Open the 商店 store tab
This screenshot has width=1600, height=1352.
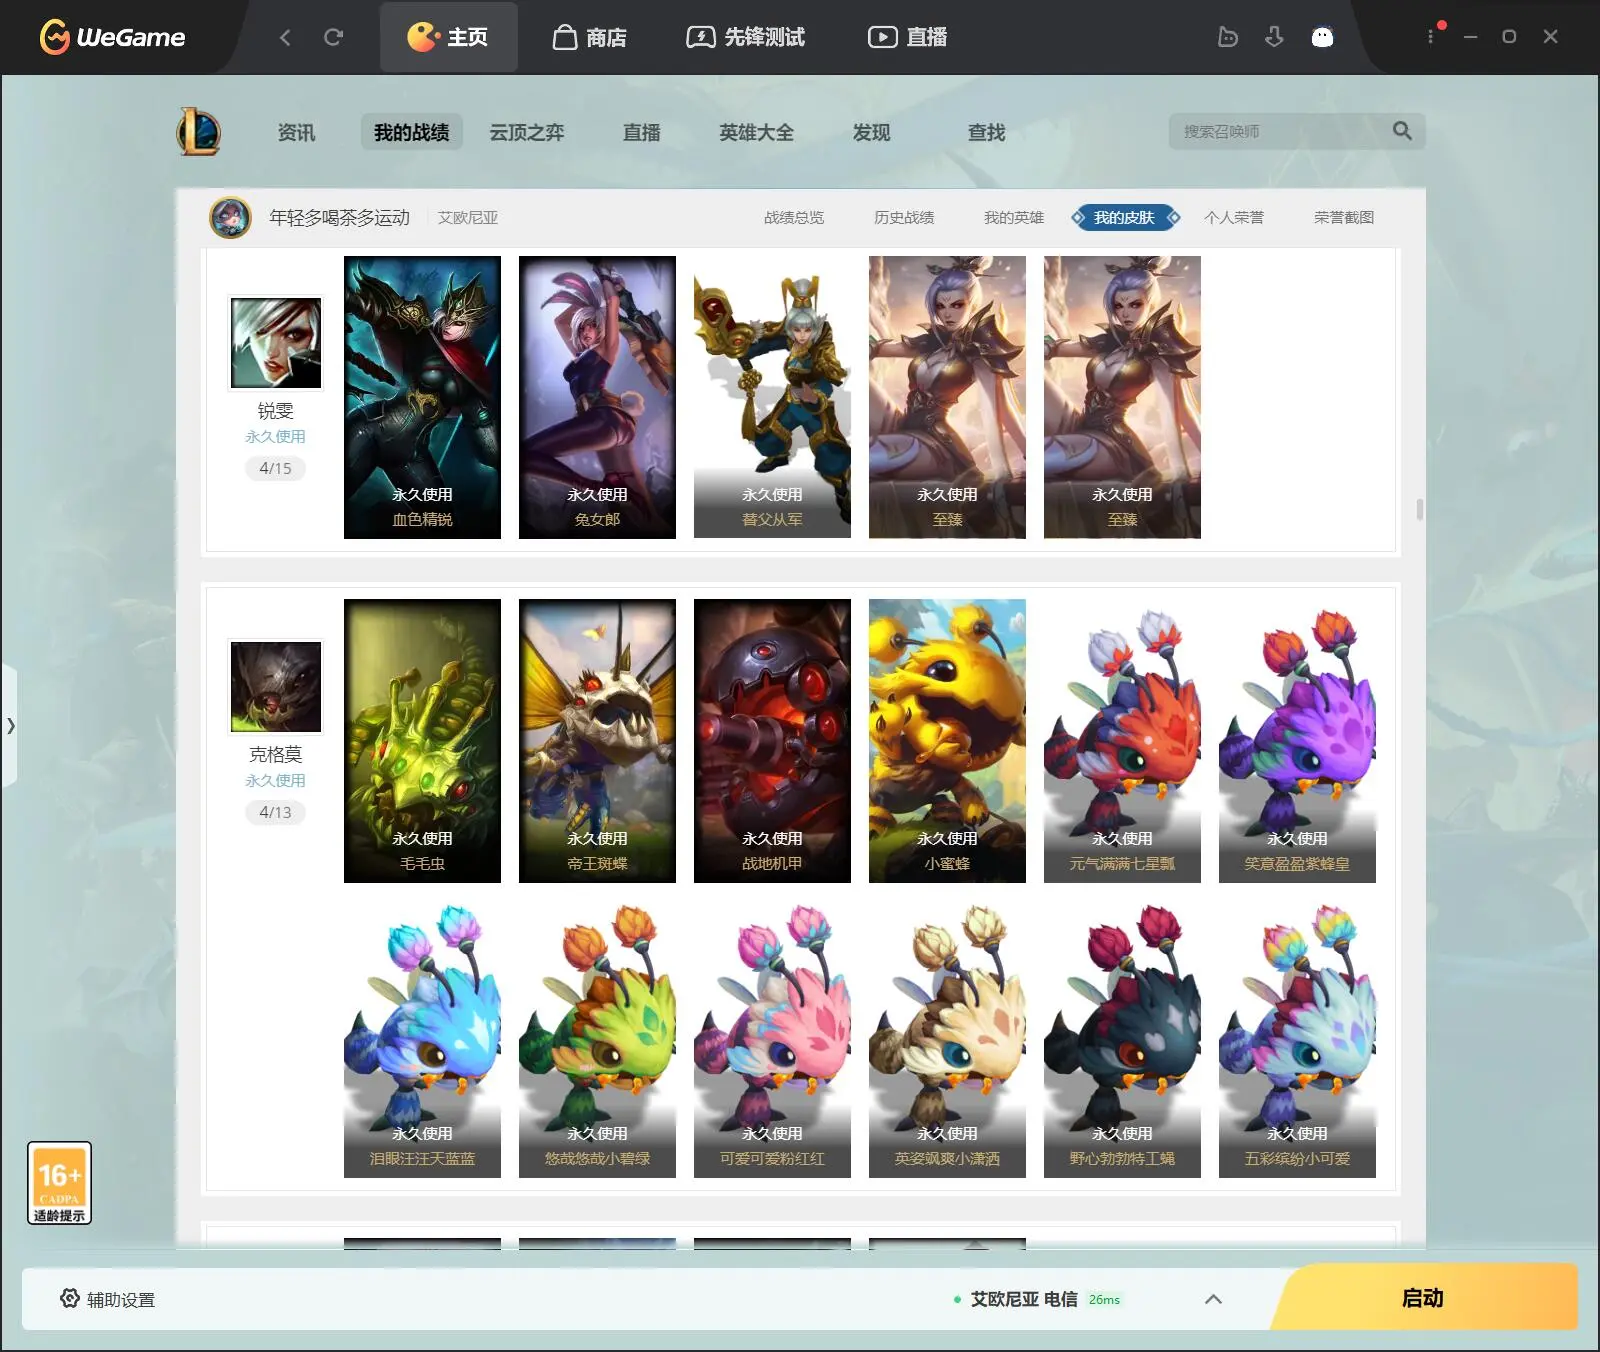(x=590, y=37)
